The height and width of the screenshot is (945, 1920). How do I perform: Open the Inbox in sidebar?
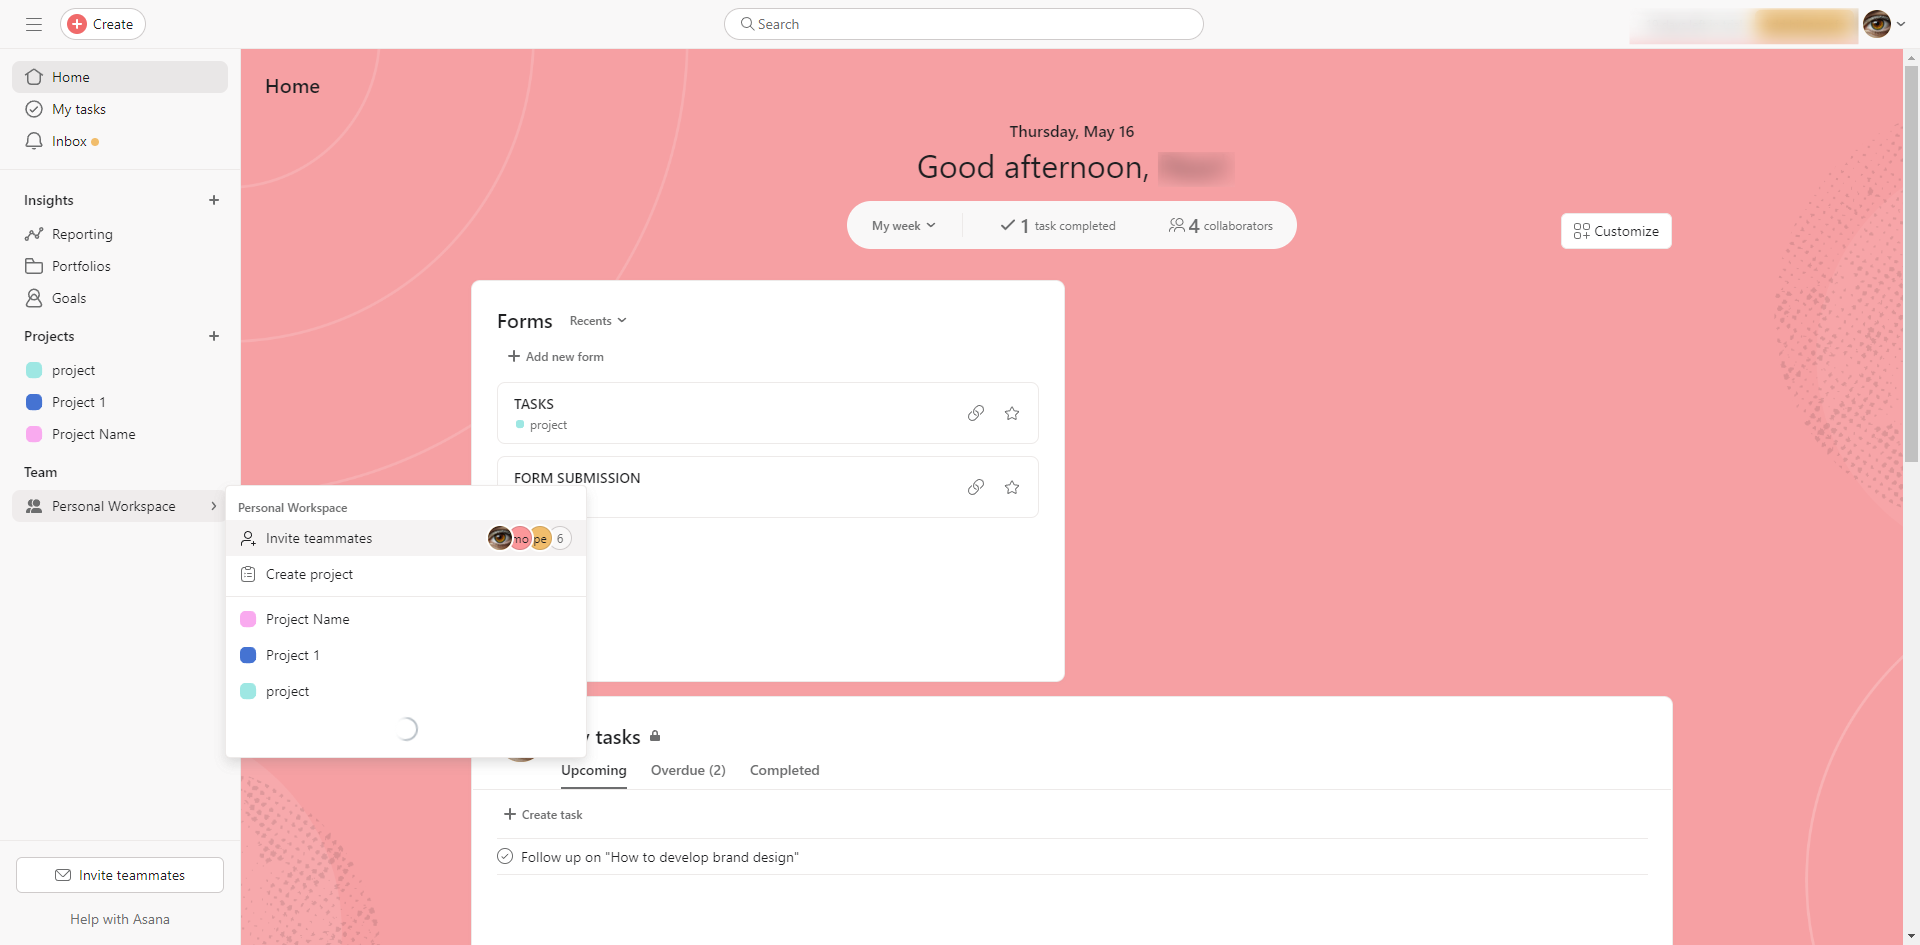pos(120,141)
